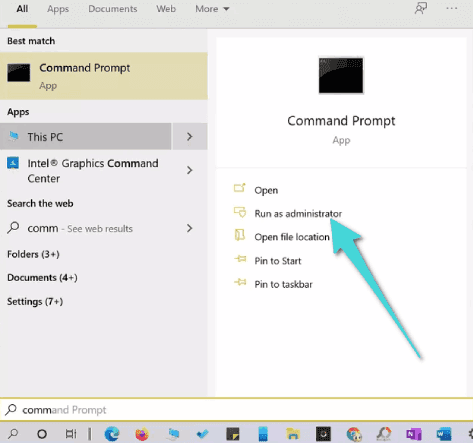Launch Microsoft Edge from the taskbar
Screen dimensions: 473x443
pos(112,434)
